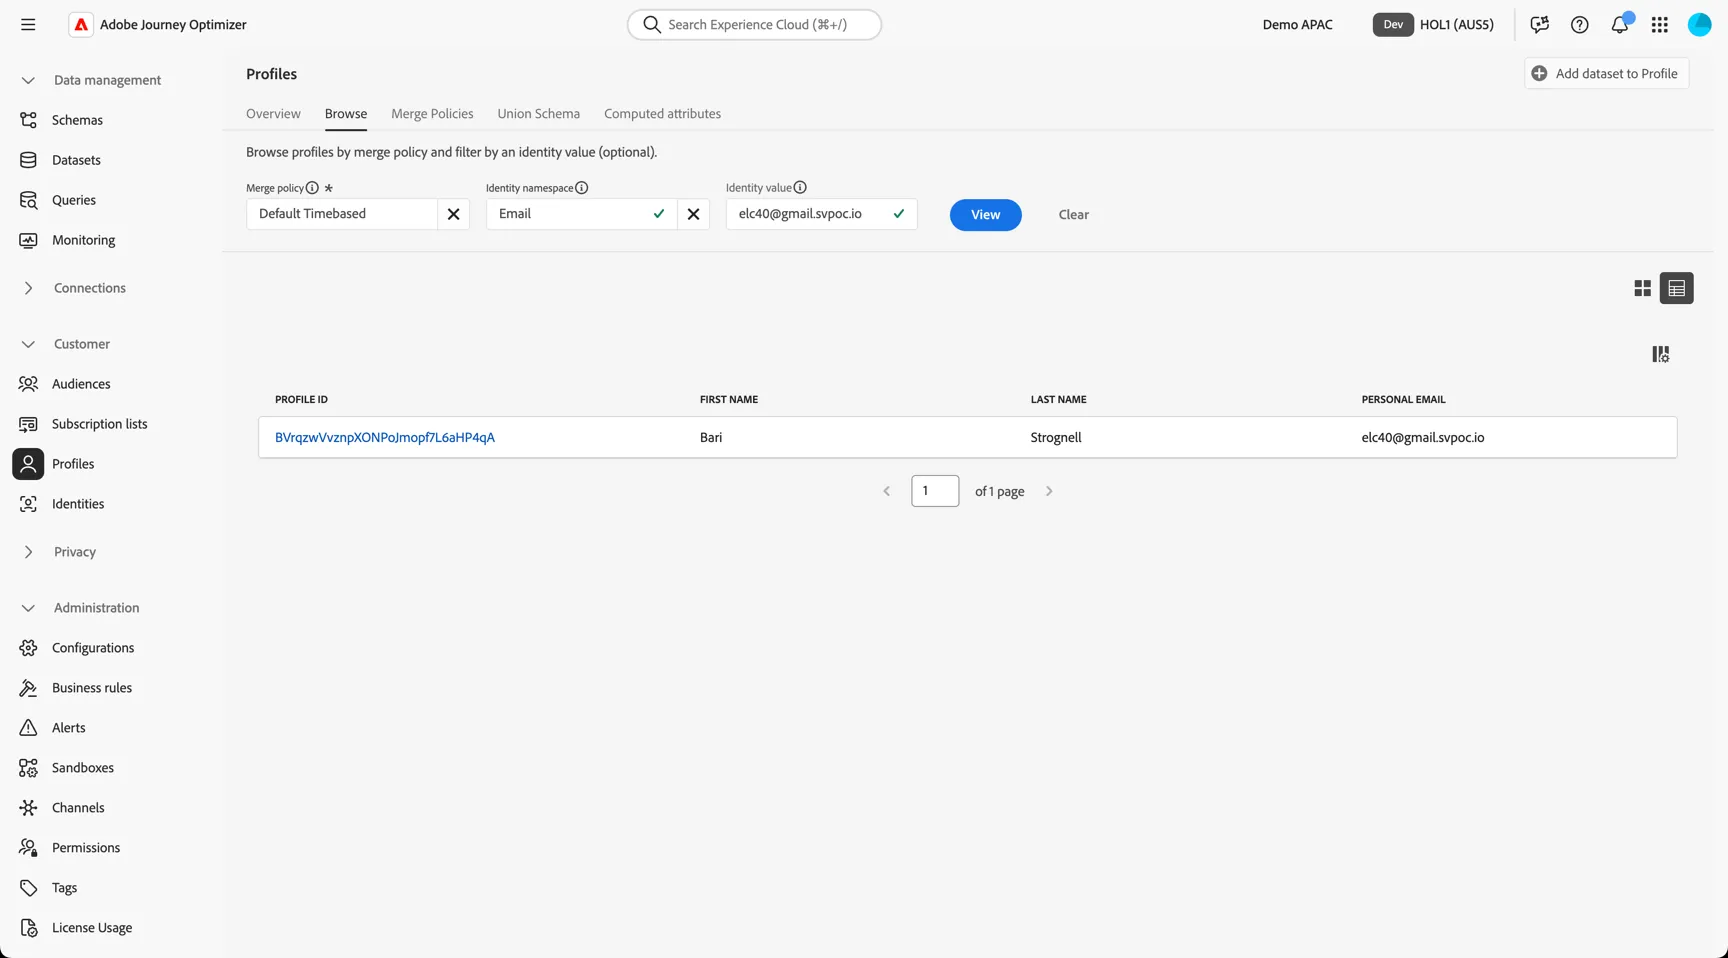Click the Adobe logo icon
The image size is (1728, 958).
tap(81, 25)
